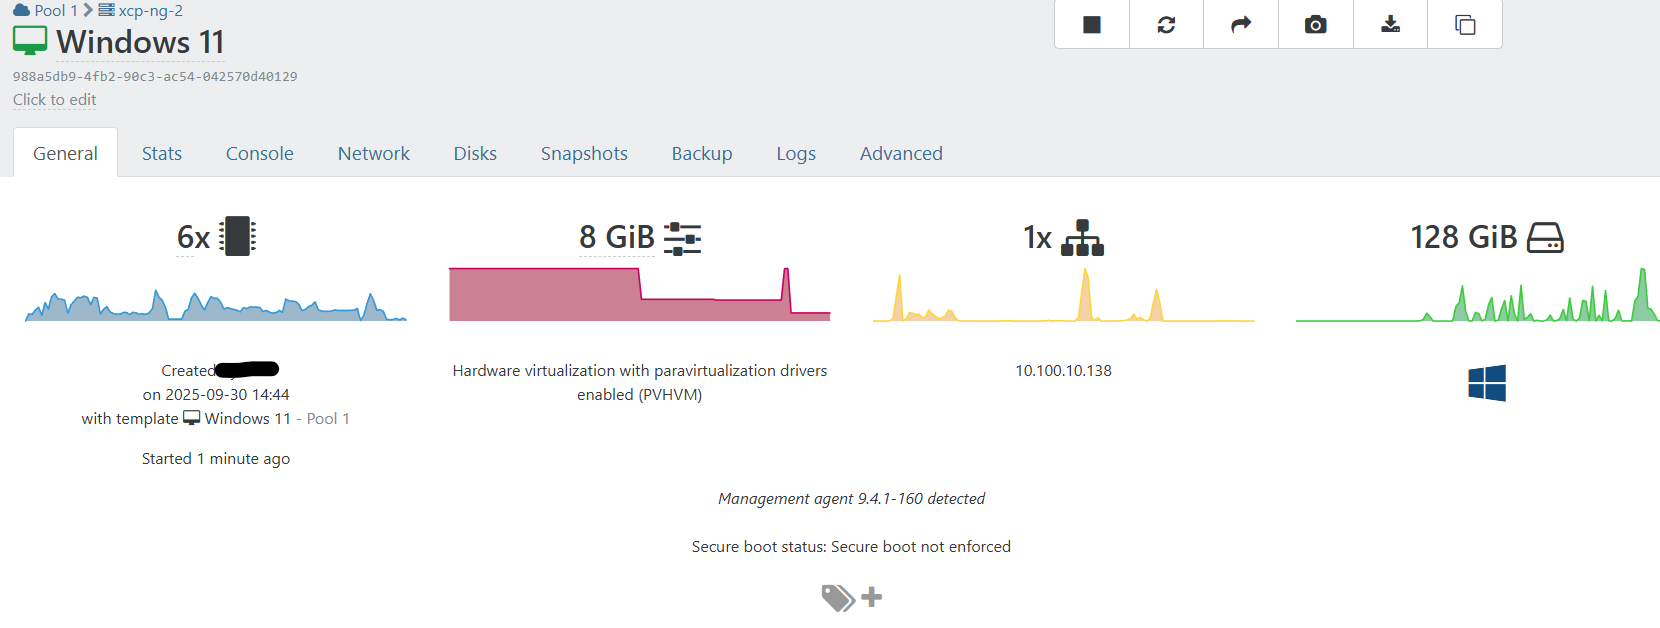
Task: Click the Migrate VM arrow icon
Action: (1241, 25)
